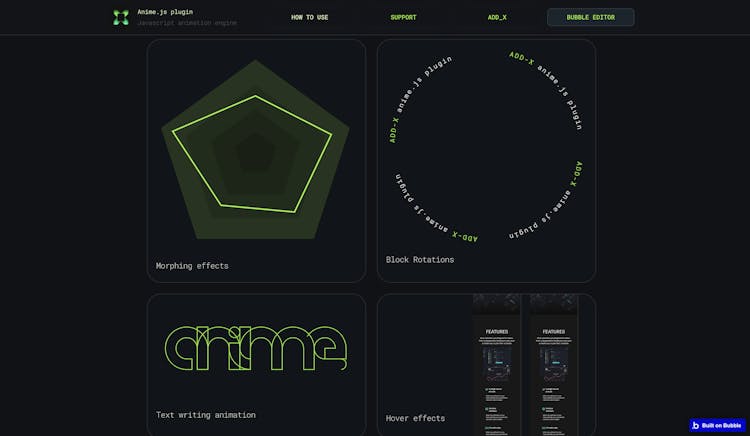Click the Anime.js plugin header title
This screenshot has height=436, width=750.
point(165,12)
